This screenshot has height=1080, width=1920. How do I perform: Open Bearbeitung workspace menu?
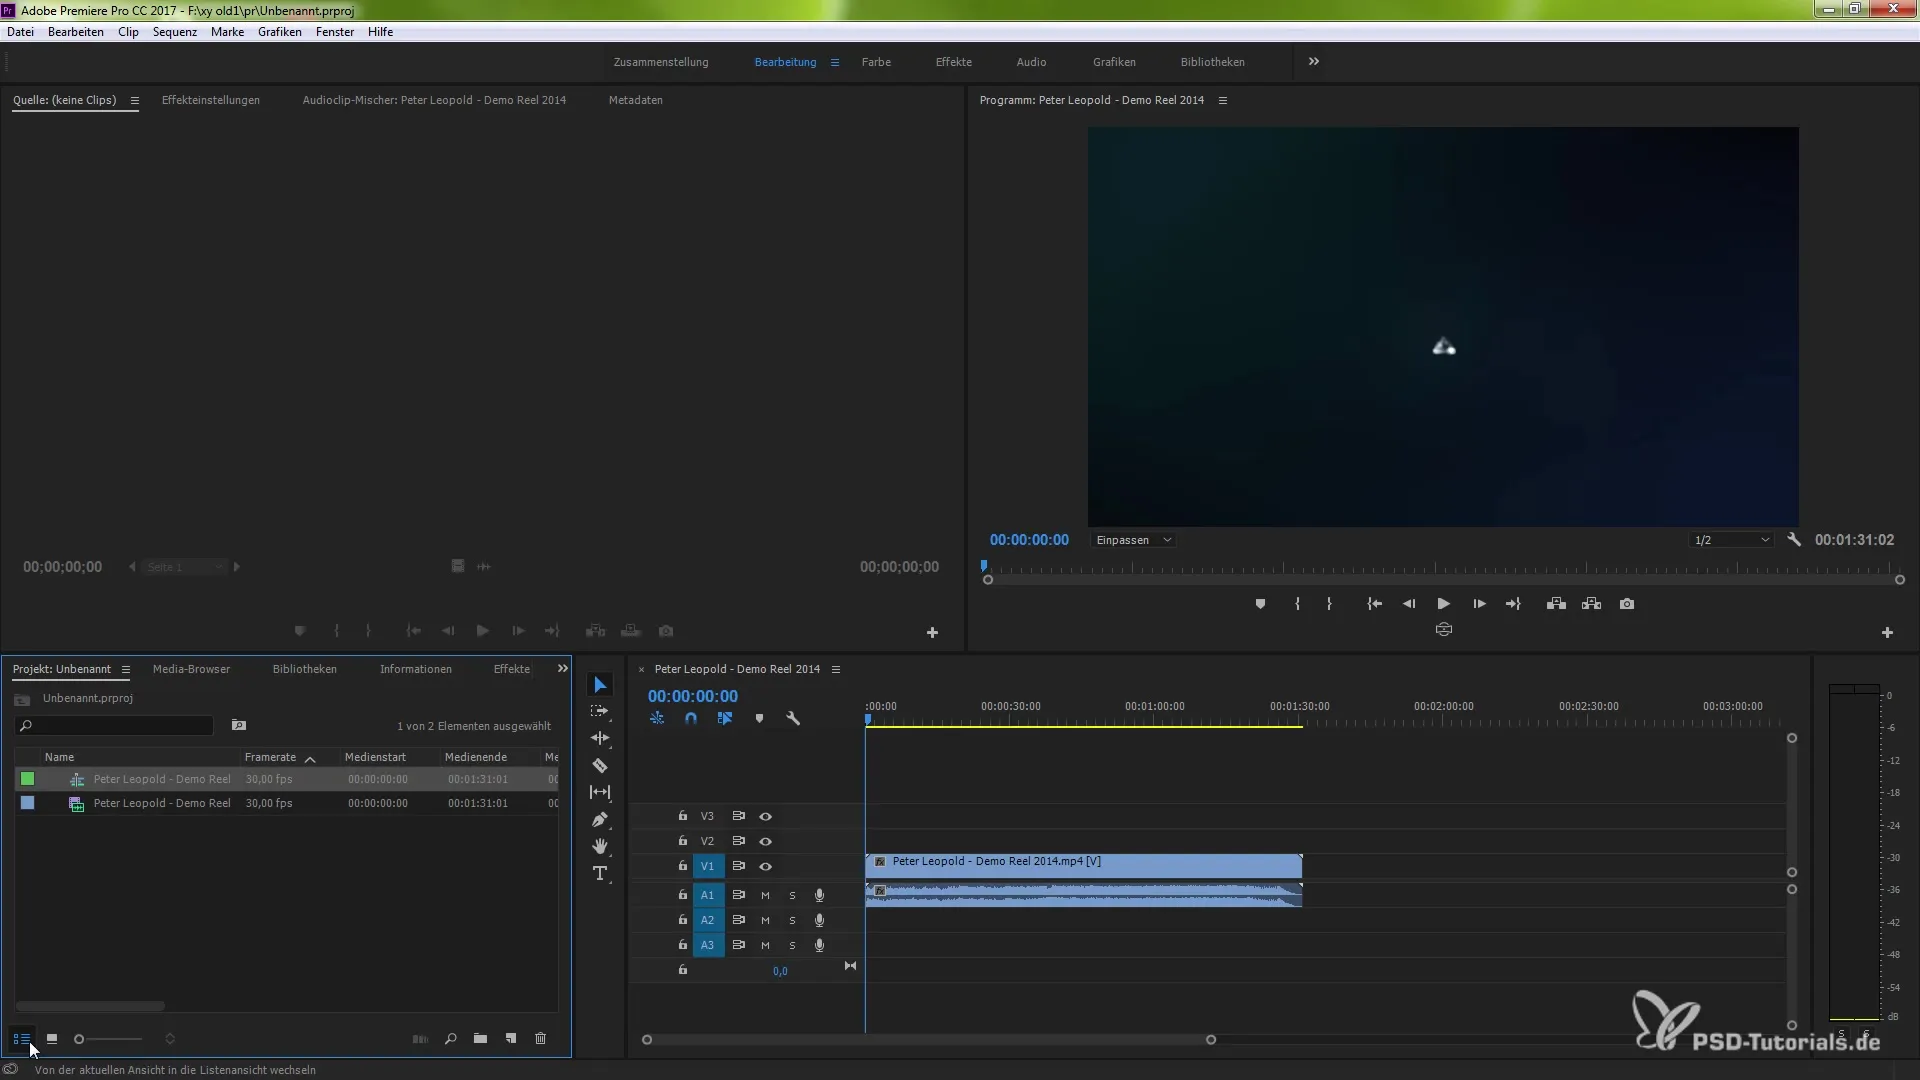[834, 62]
